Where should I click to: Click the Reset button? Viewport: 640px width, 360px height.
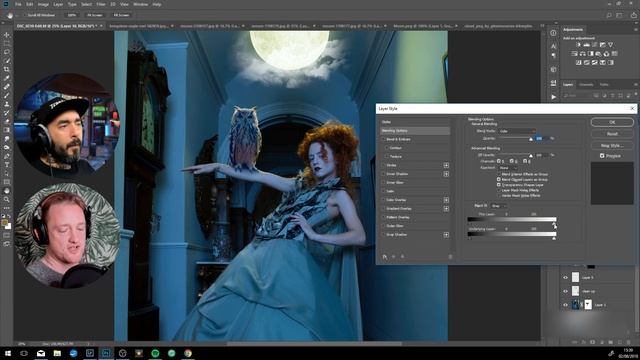pos(612,133)
